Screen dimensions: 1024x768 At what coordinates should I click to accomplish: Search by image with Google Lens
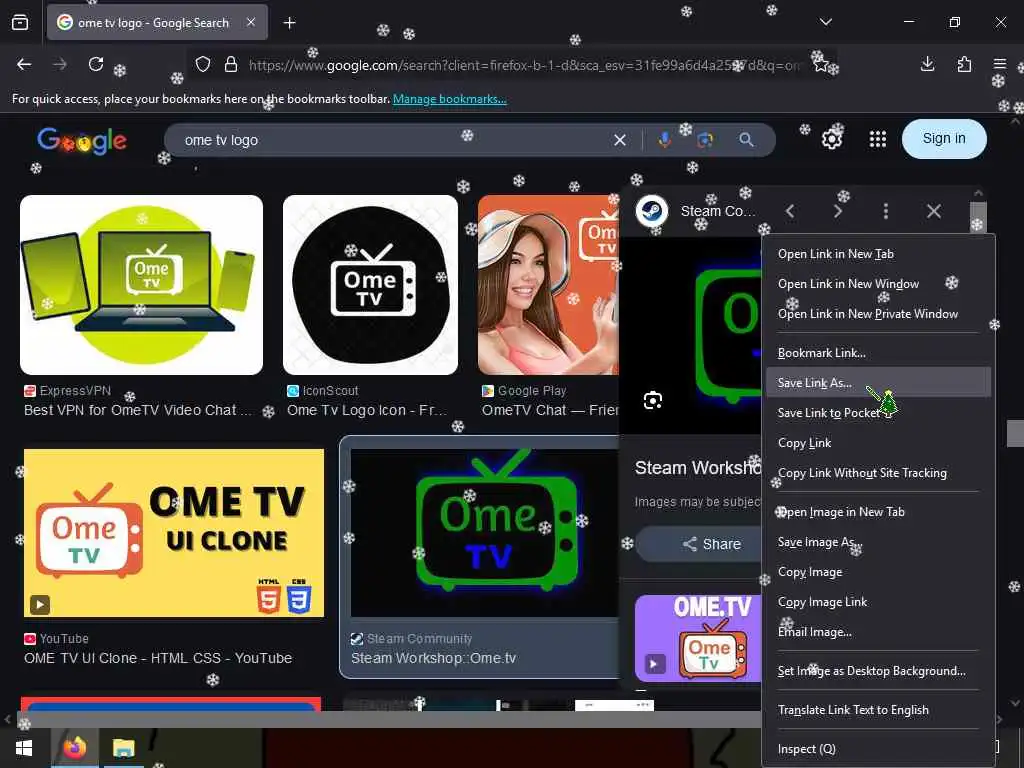pyautogui.click(x=705, y=140)
